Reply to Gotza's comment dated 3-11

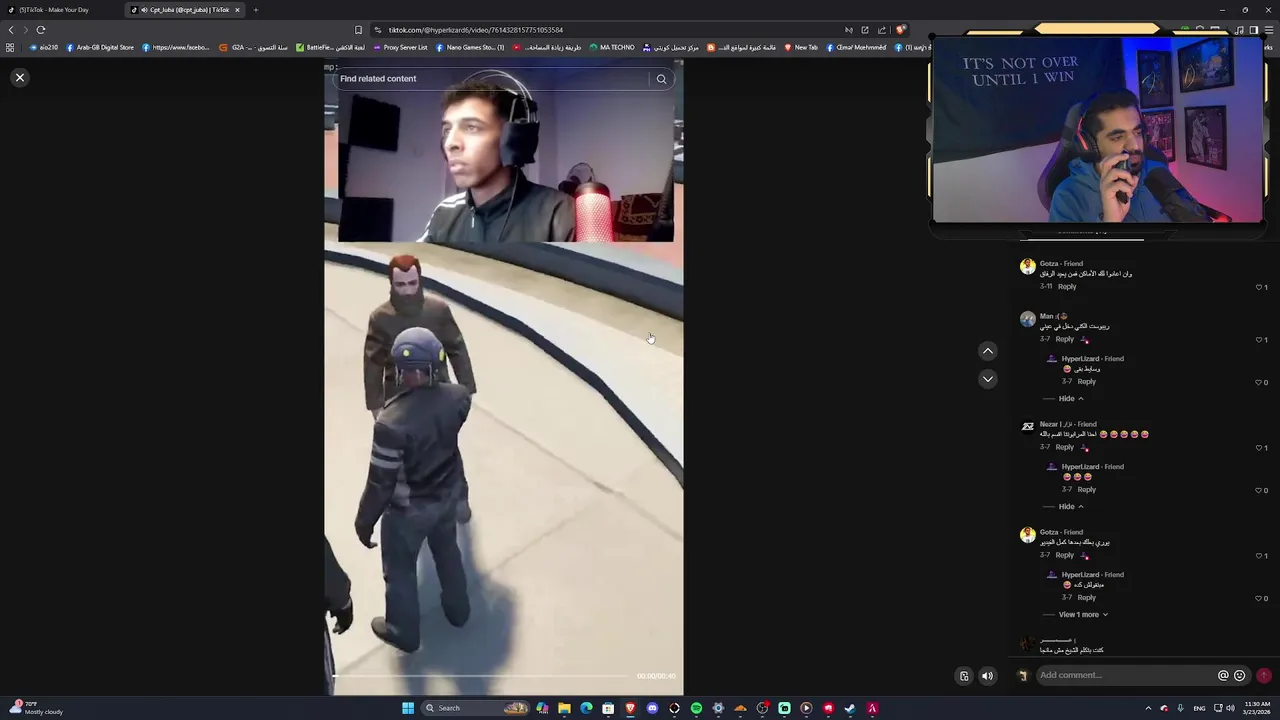coord(1067,287)
